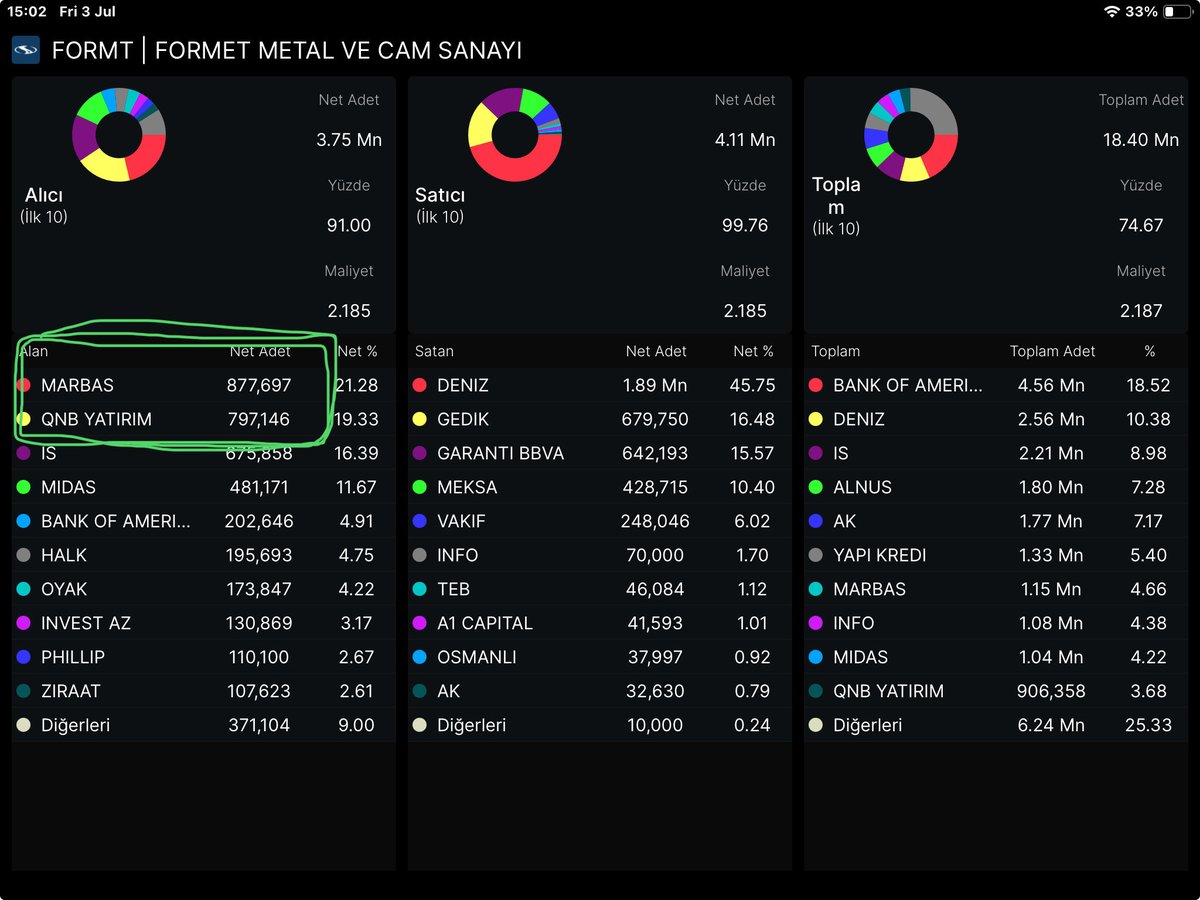Sort buyers by Net % column header
The height and width of the screenshot is (900, 1200).
click(358, 351)
